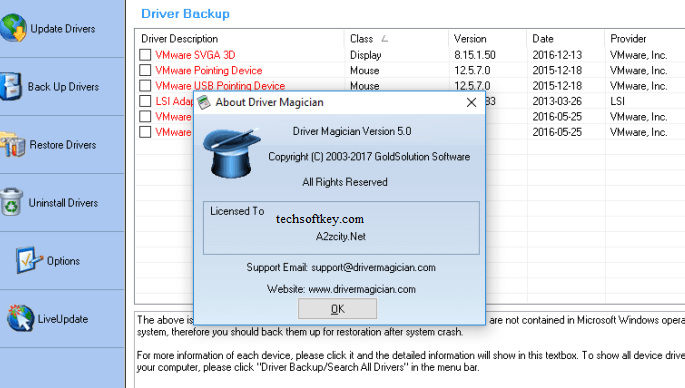Click the Uninstall Drivers label
Image resolution: width=685 pixels, height=388 pixels.
tap(63, 203)
